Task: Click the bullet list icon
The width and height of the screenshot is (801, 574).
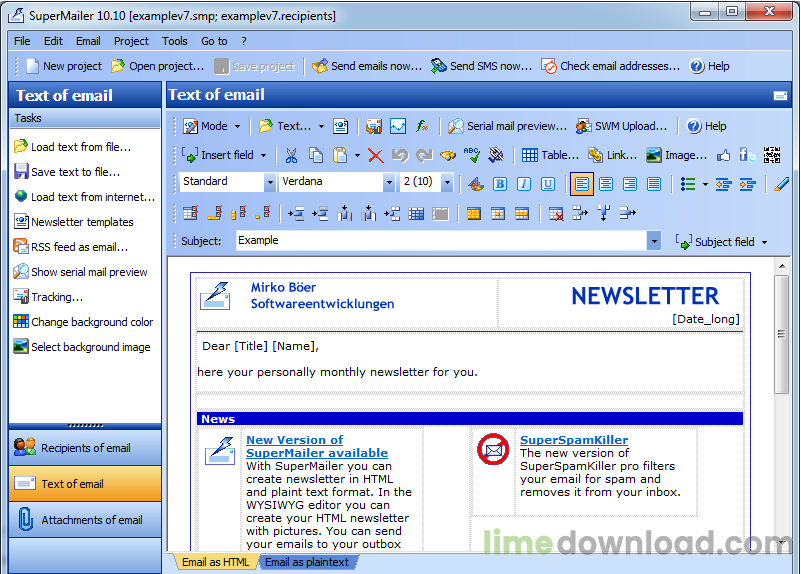Action: click(688, 184)
